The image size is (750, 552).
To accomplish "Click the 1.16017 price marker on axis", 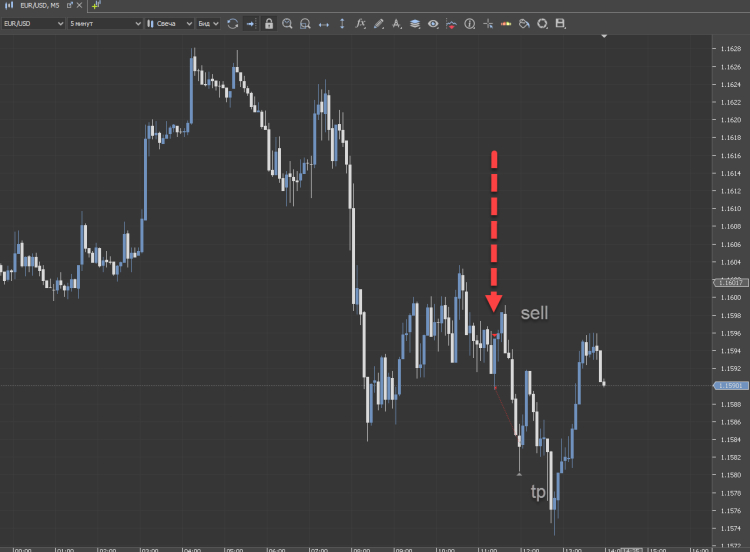I will tap(731, 283).
